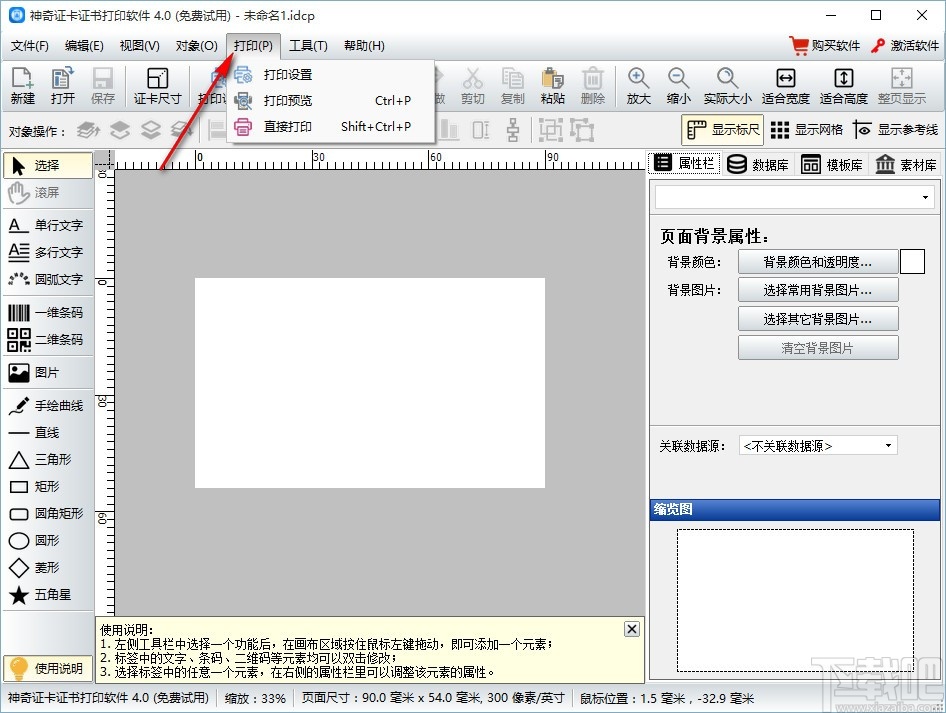The width and height of the screenshot is (946, 713).
Task: Click the 新建 (New) toolbar icon
Action: (x=22, y=86)
